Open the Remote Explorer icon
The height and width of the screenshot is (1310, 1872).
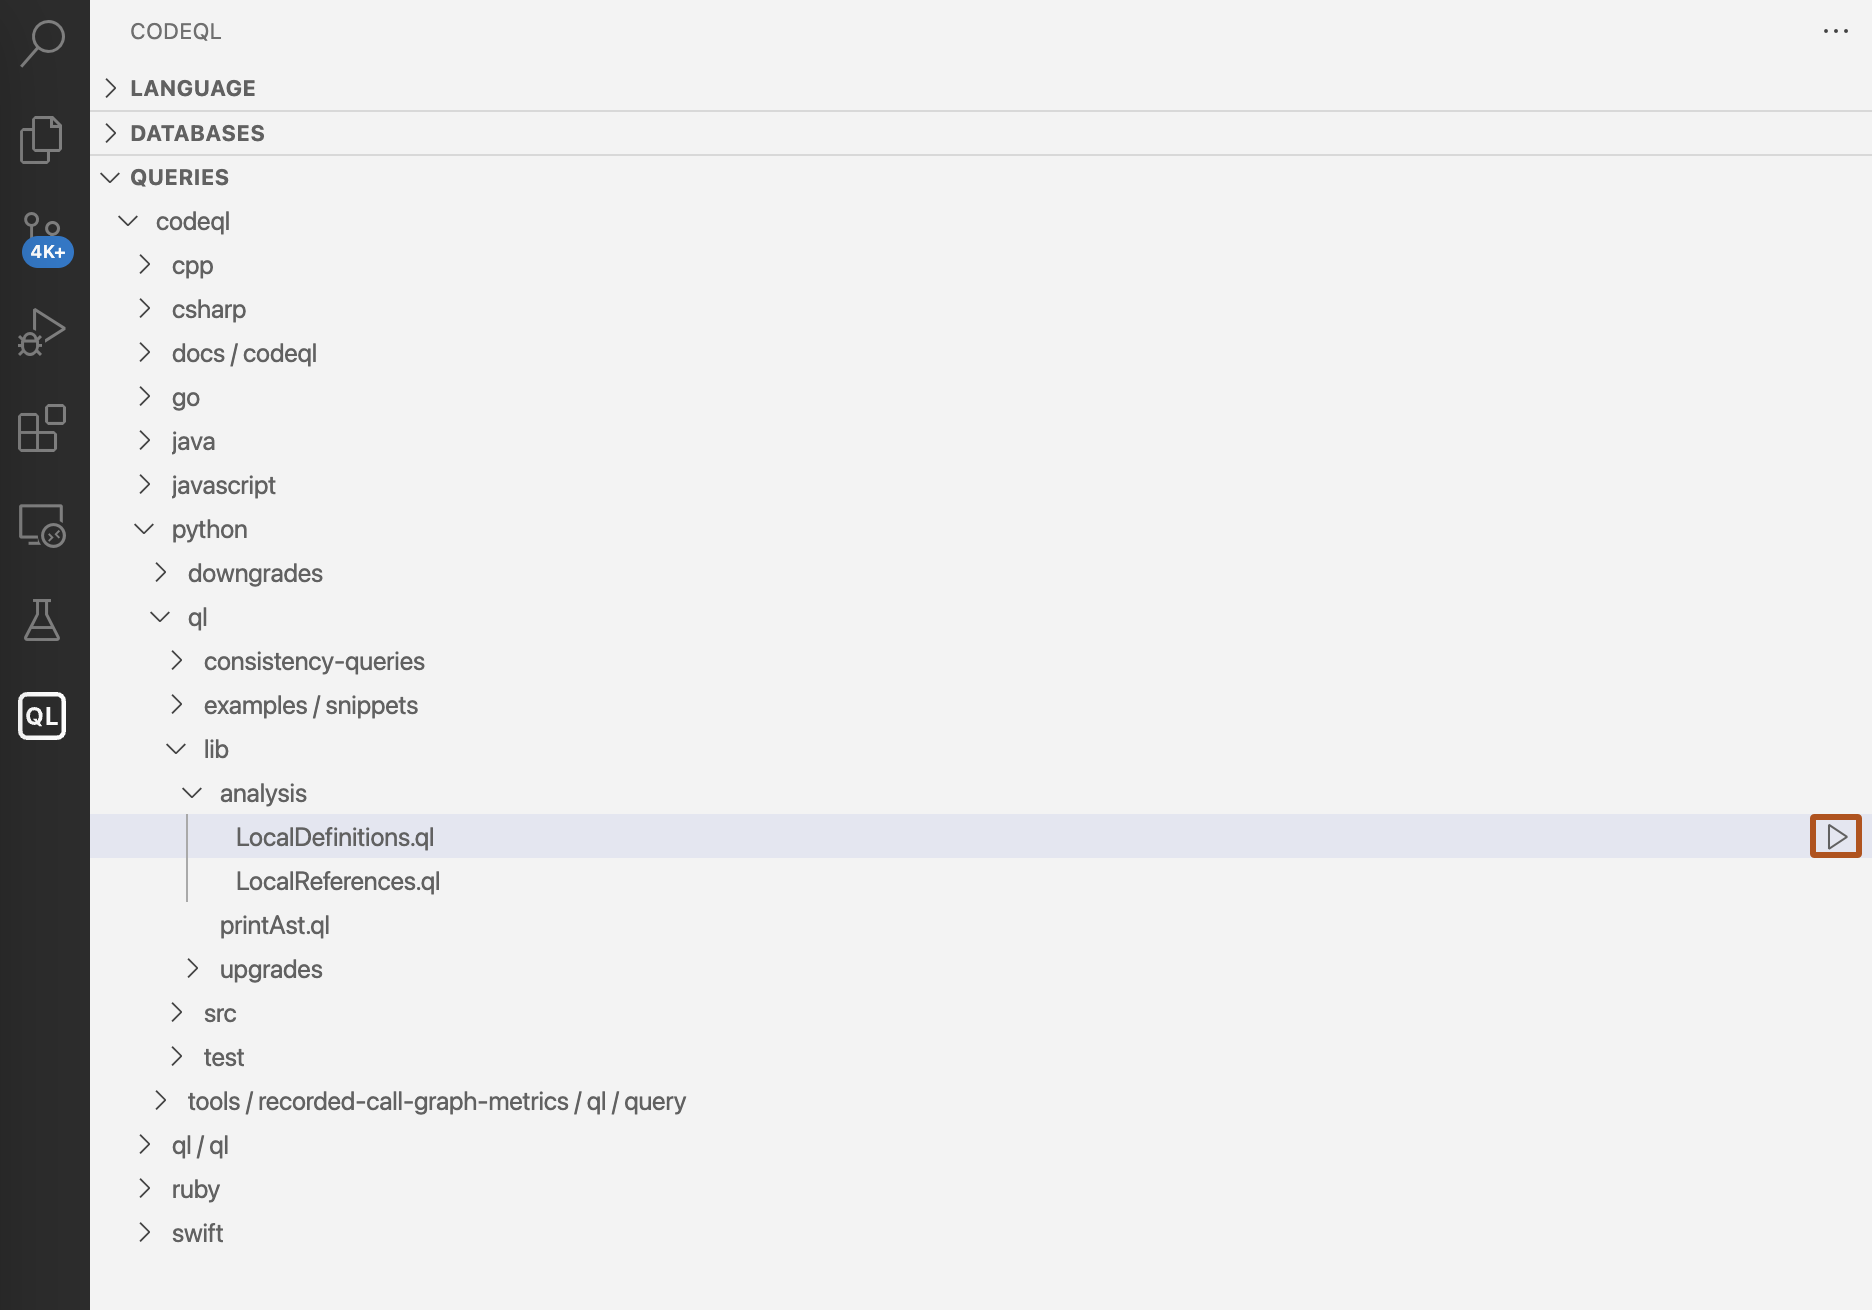point(41,524)
